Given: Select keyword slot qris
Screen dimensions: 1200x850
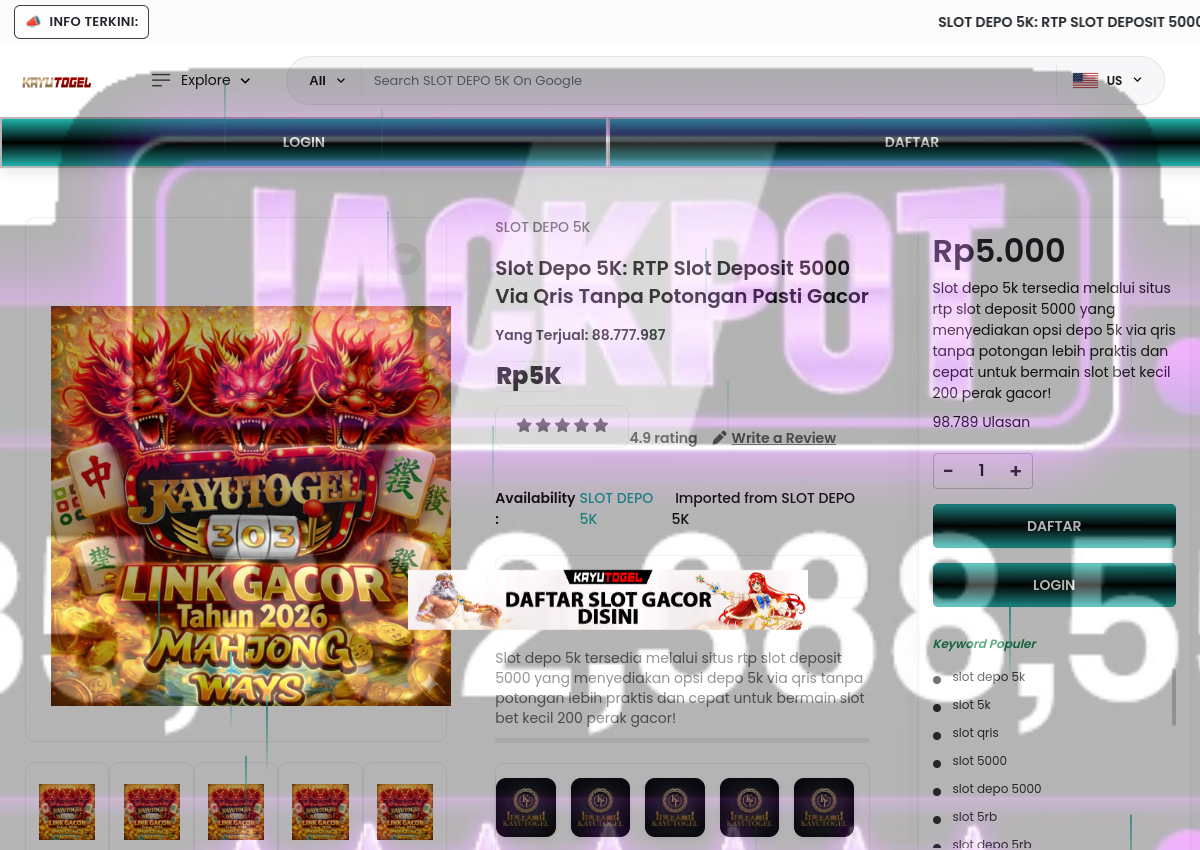Looking at the screenshot, I should tap(975, 733).
